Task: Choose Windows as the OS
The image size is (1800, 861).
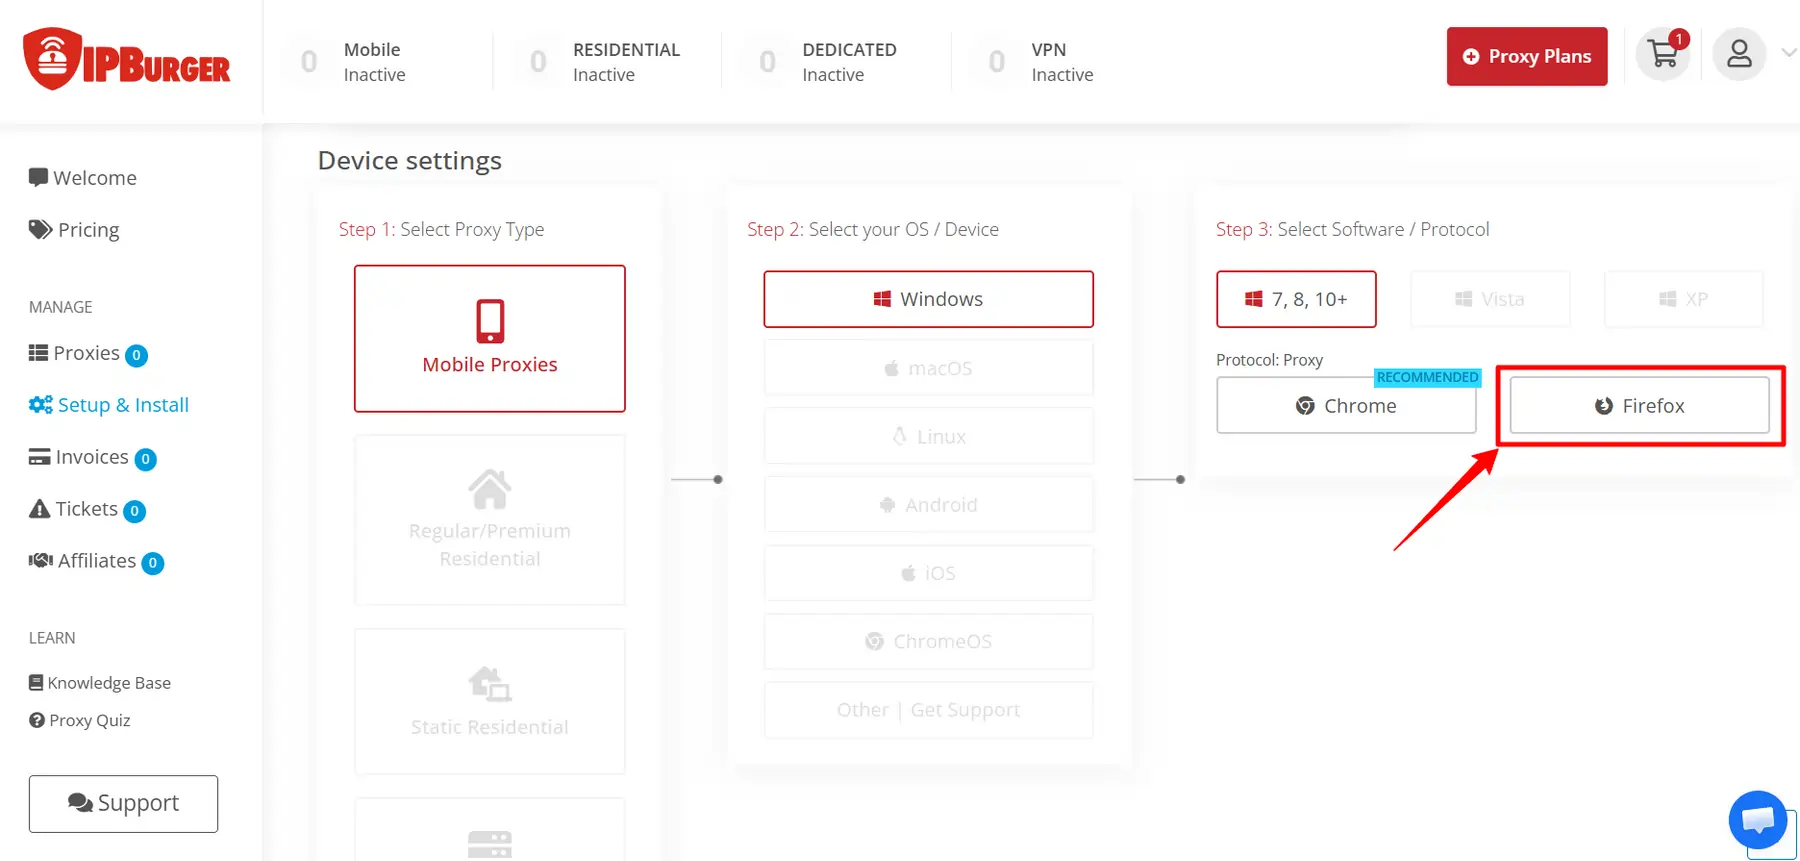Action: tap(928, 299)
